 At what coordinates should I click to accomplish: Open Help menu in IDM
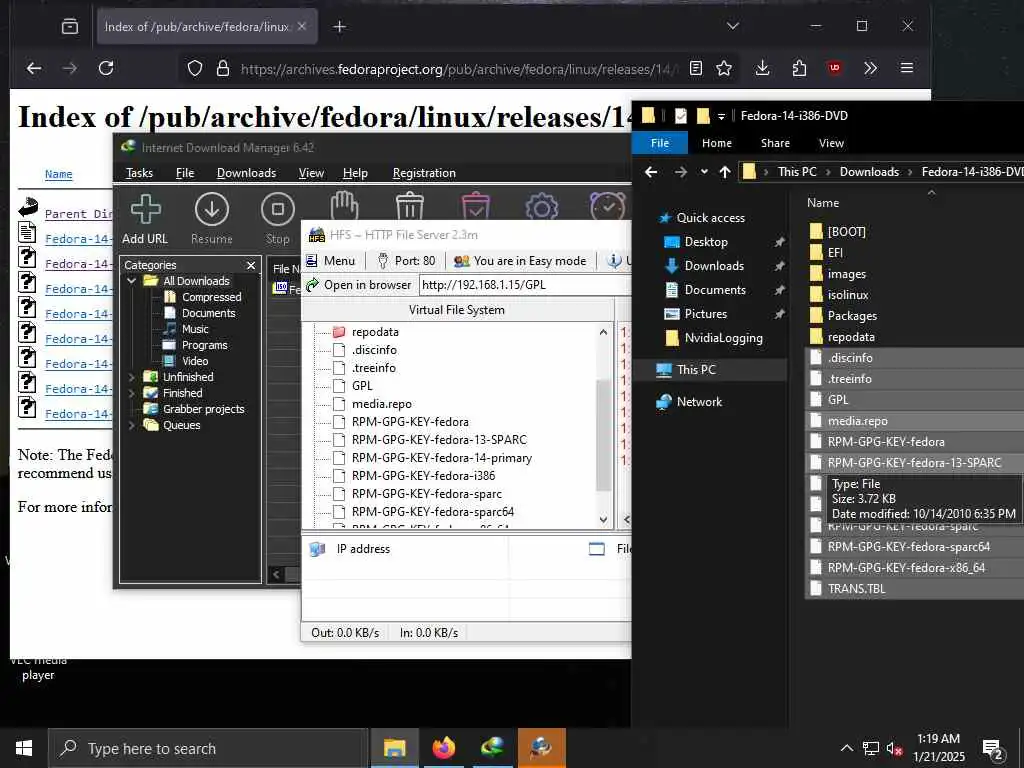[355, 173]
